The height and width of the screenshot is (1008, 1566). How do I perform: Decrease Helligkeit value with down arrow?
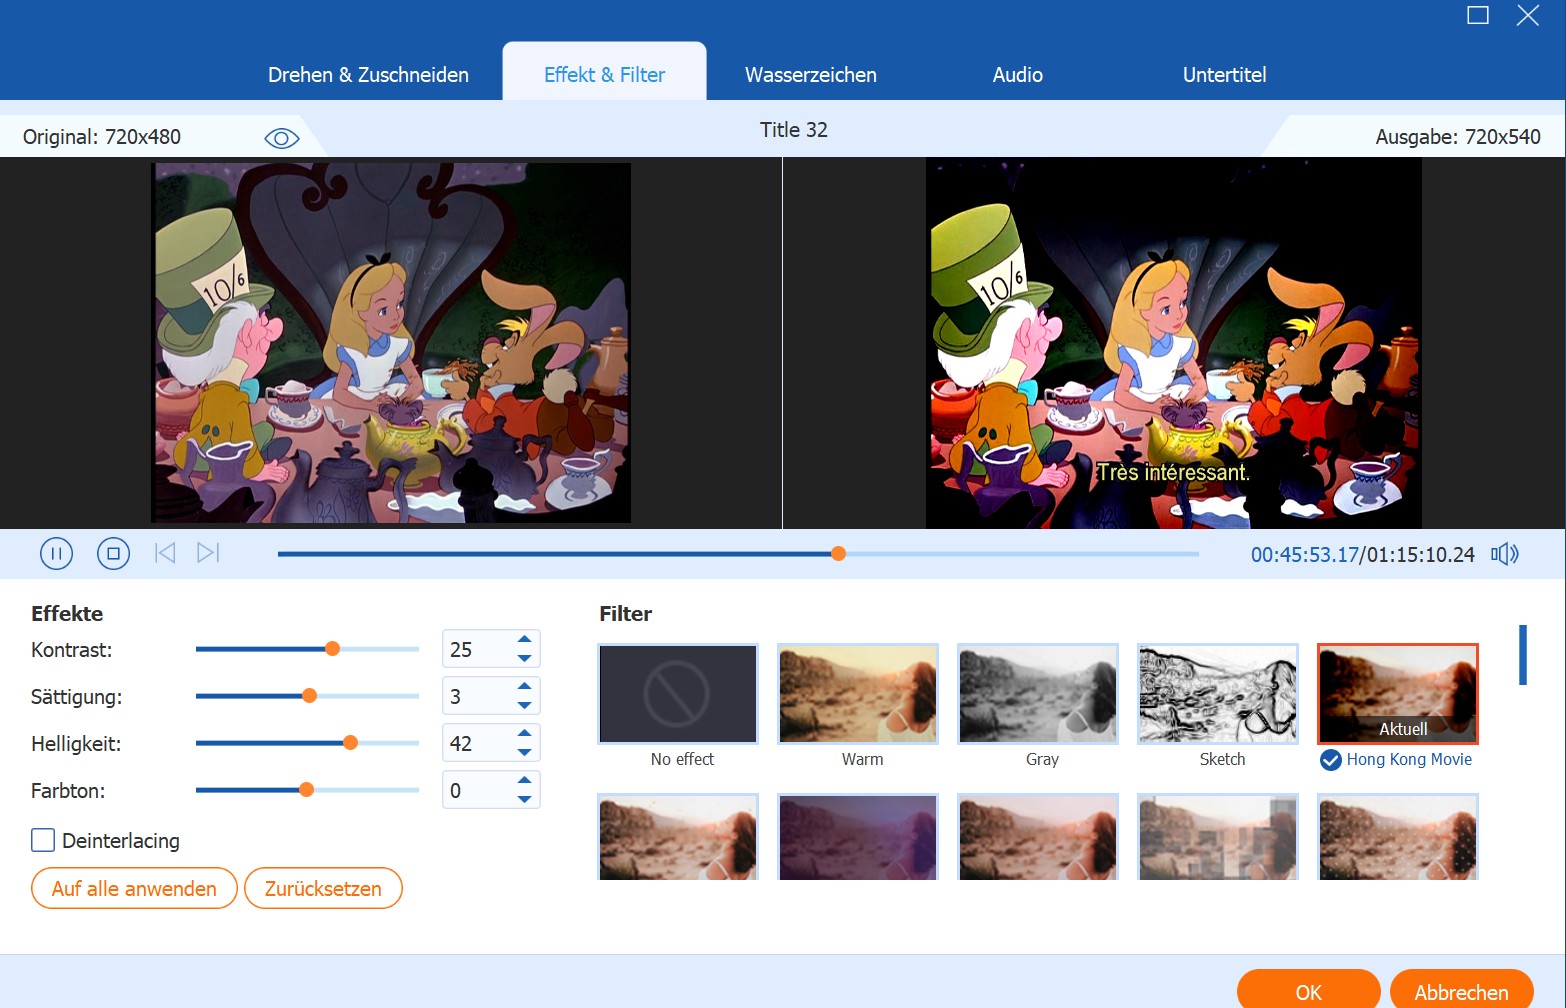click(524, 752)
